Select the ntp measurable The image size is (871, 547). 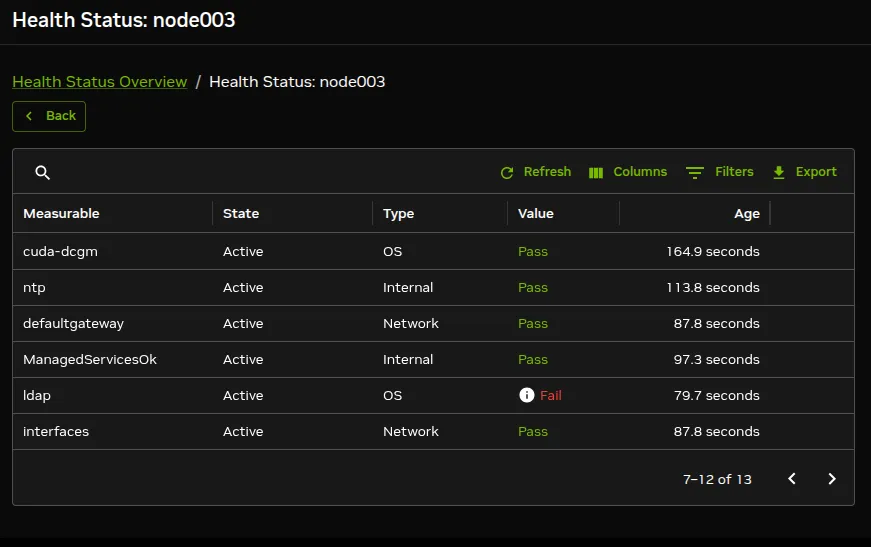[34, 288]
